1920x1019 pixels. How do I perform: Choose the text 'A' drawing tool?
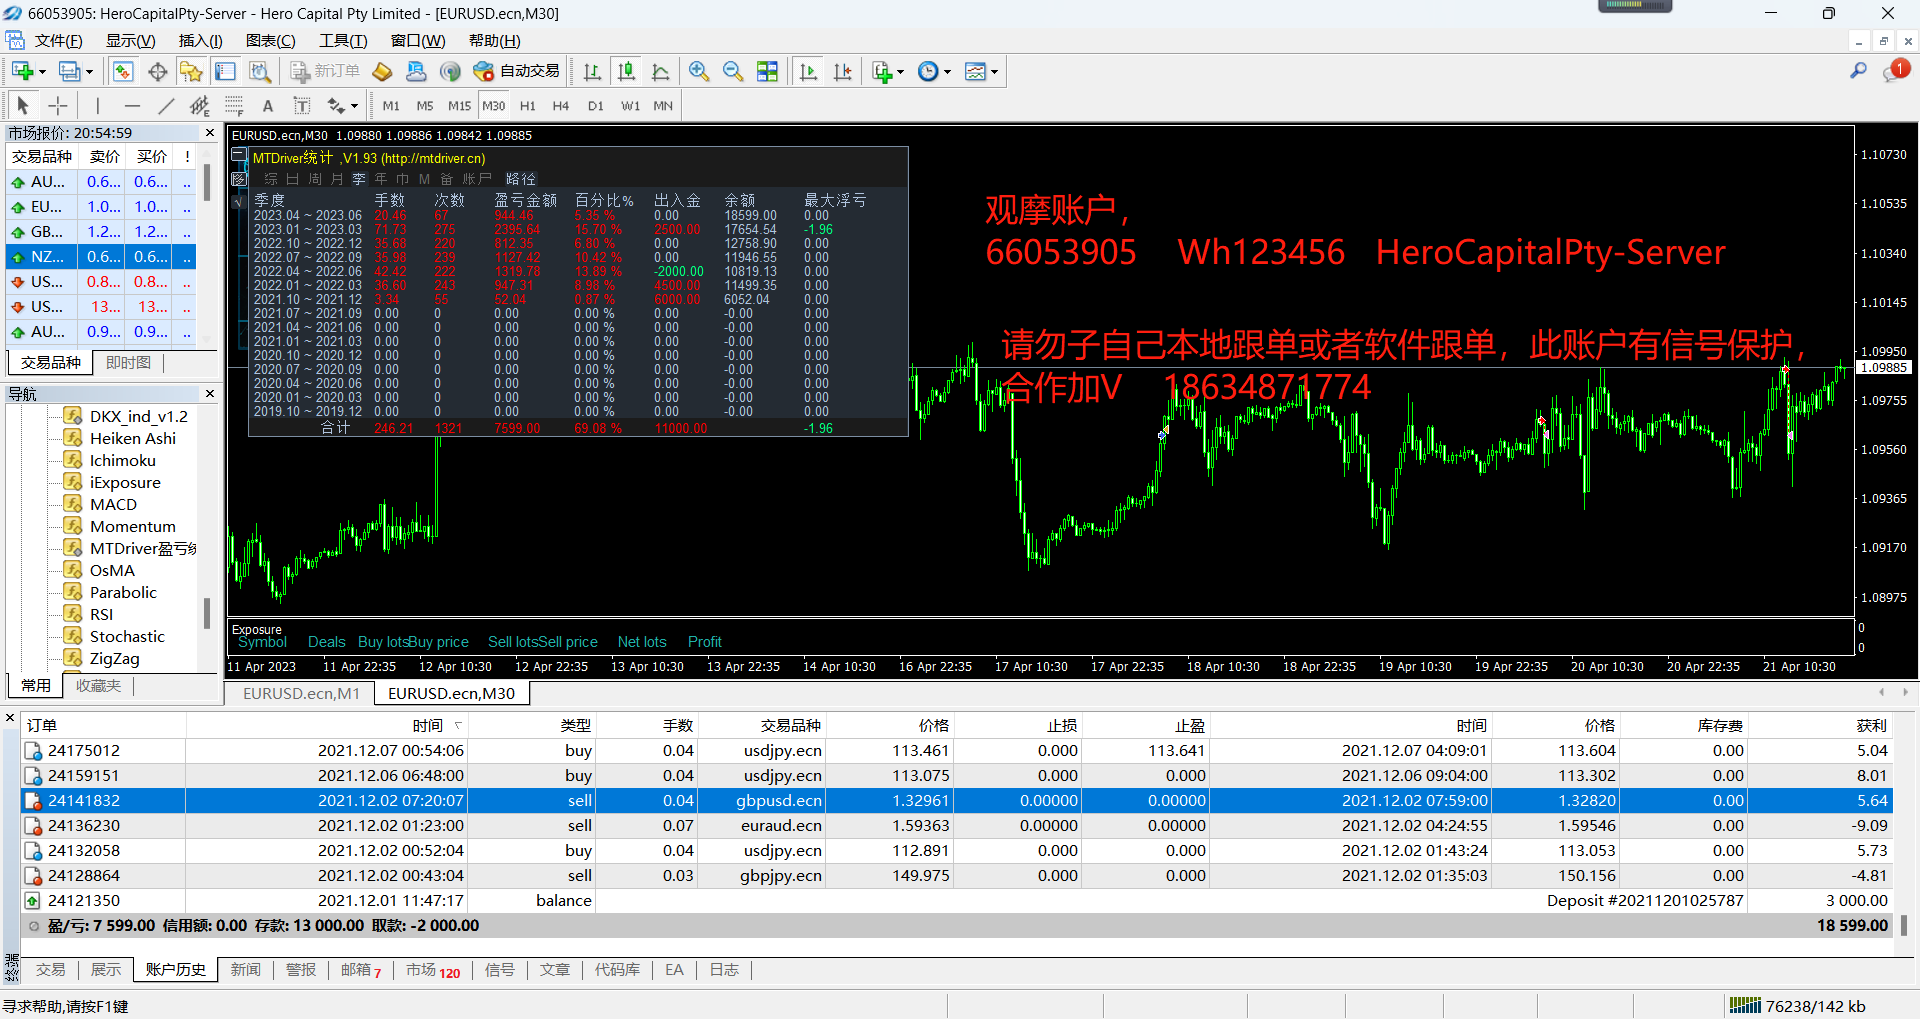pos(267,106)
